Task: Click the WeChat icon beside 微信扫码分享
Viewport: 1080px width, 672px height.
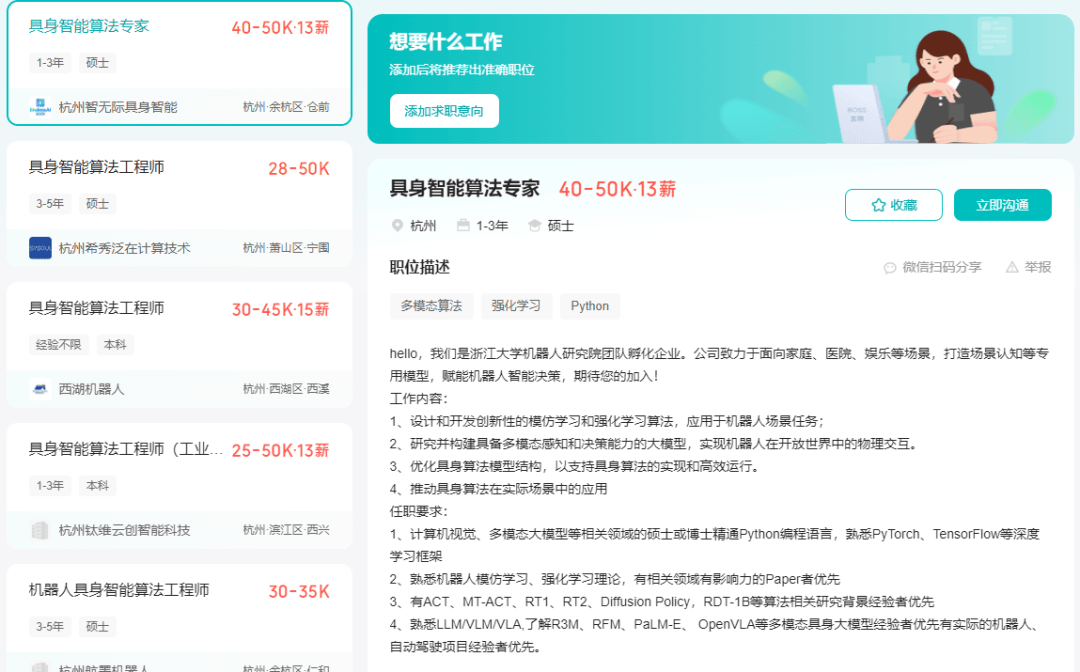Action: tap(890, 268)
